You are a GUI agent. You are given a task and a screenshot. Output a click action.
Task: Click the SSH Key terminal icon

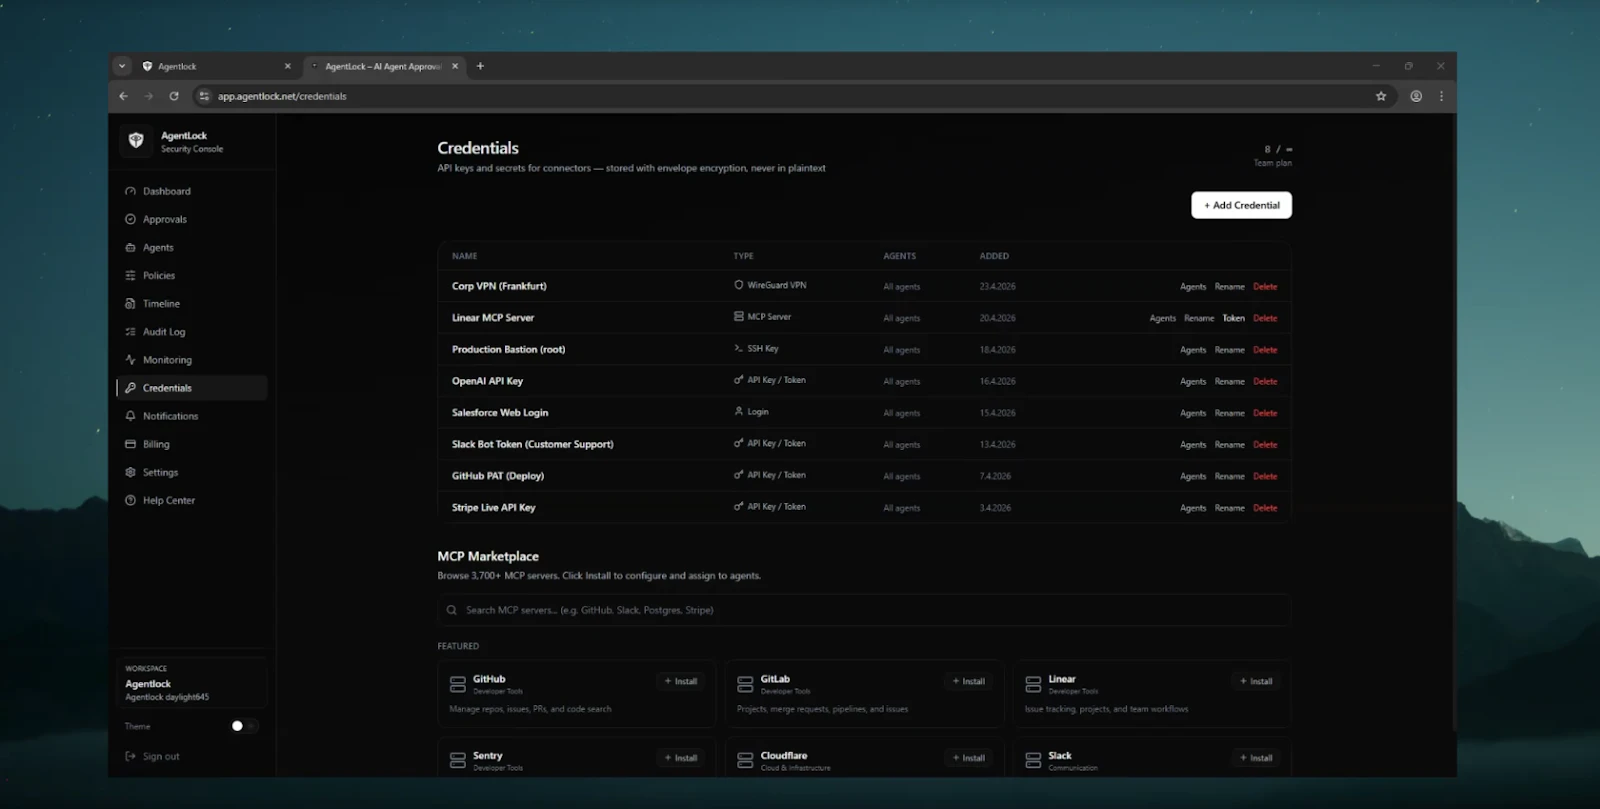[738, 348]
